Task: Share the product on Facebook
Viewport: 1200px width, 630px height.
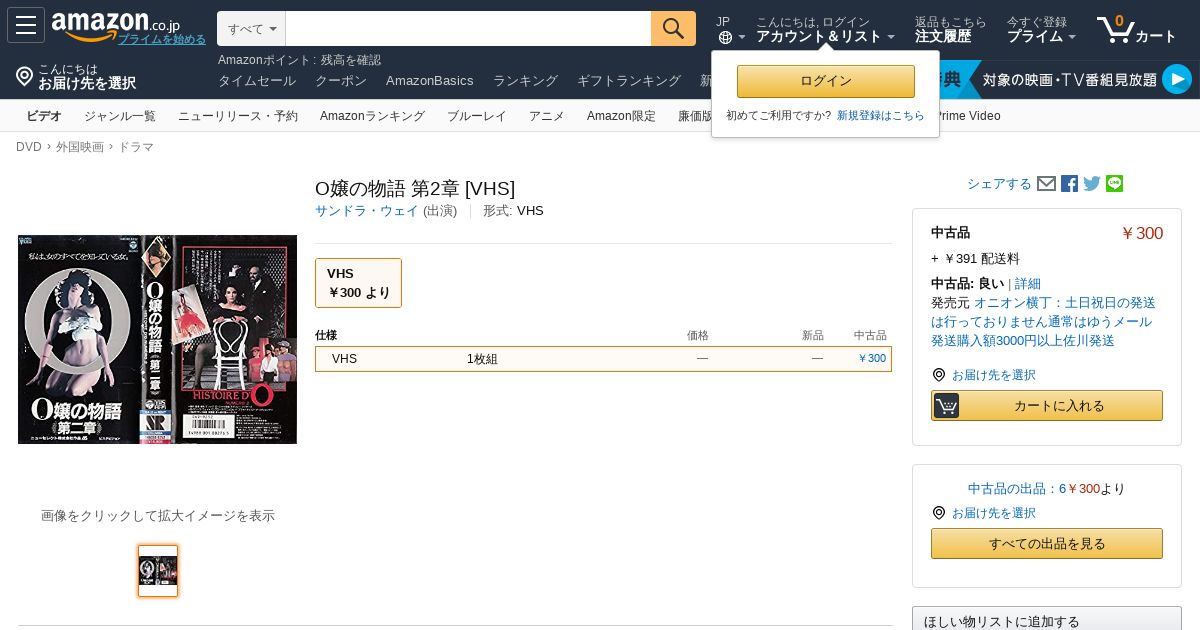Action: (1069, 184)
